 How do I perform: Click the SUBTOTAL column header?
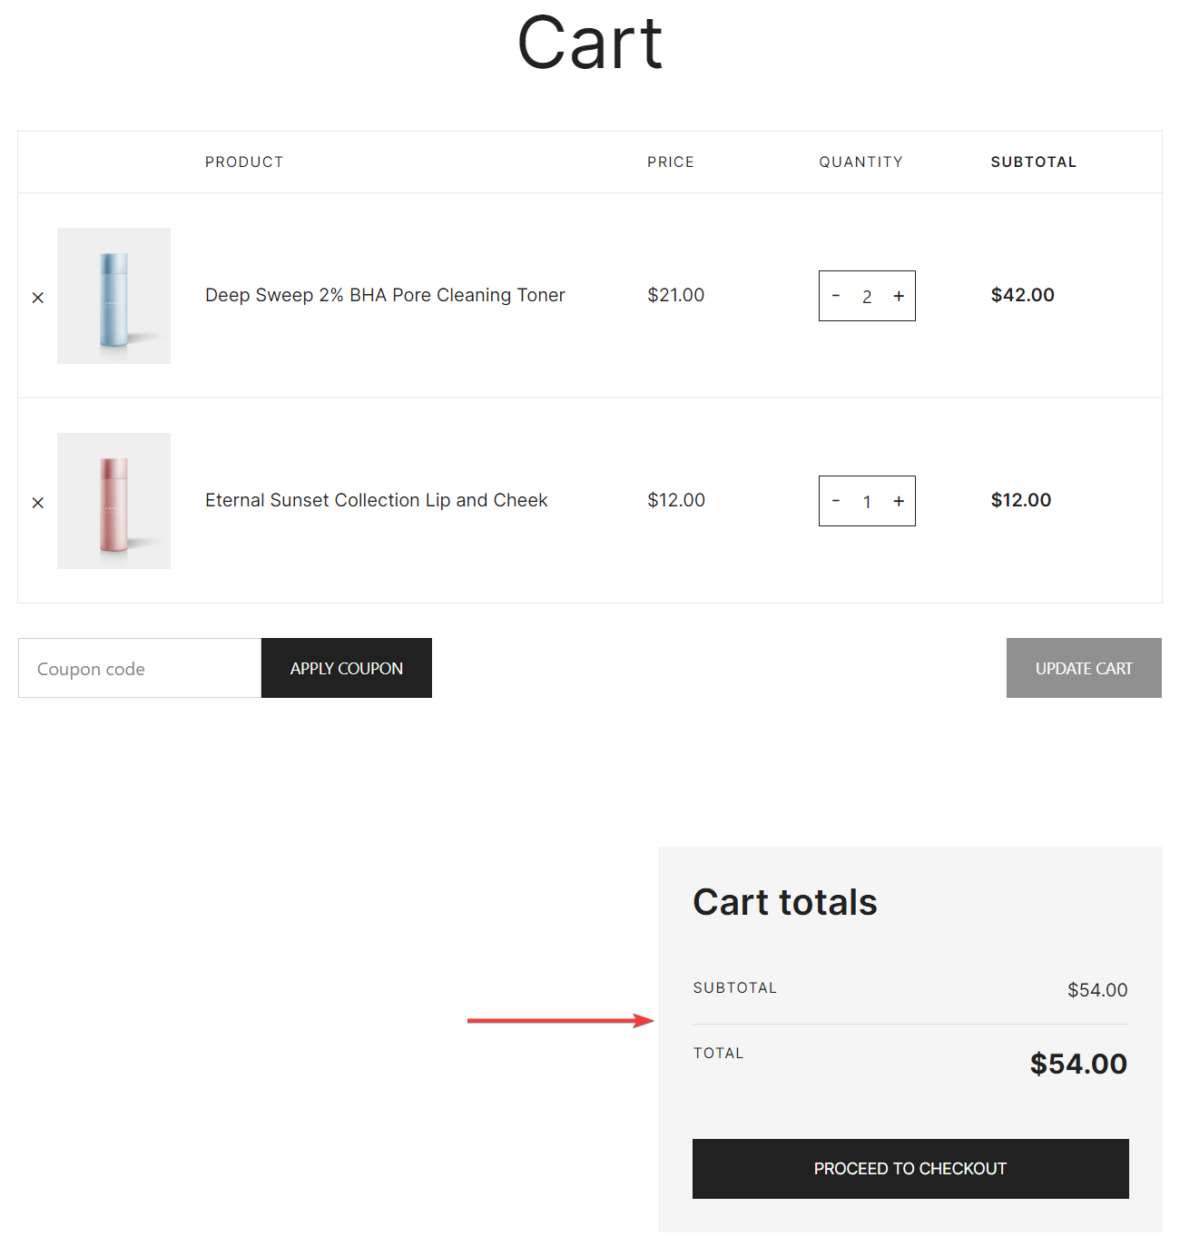pos(1033,161)
